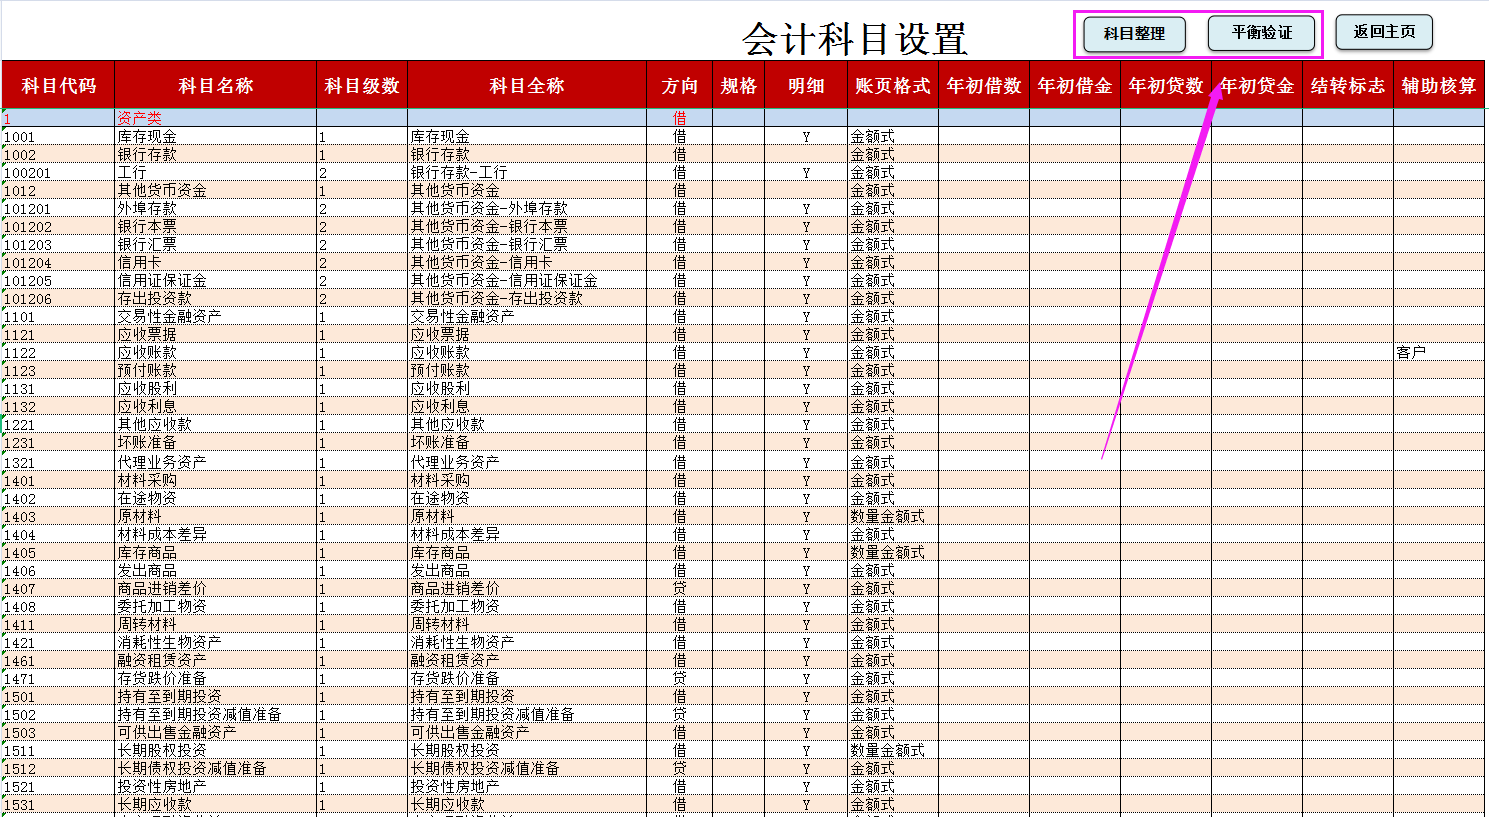Select the 账页格式 column header
This screenshot has width=1489, height=817.
(x=893, y=86)
